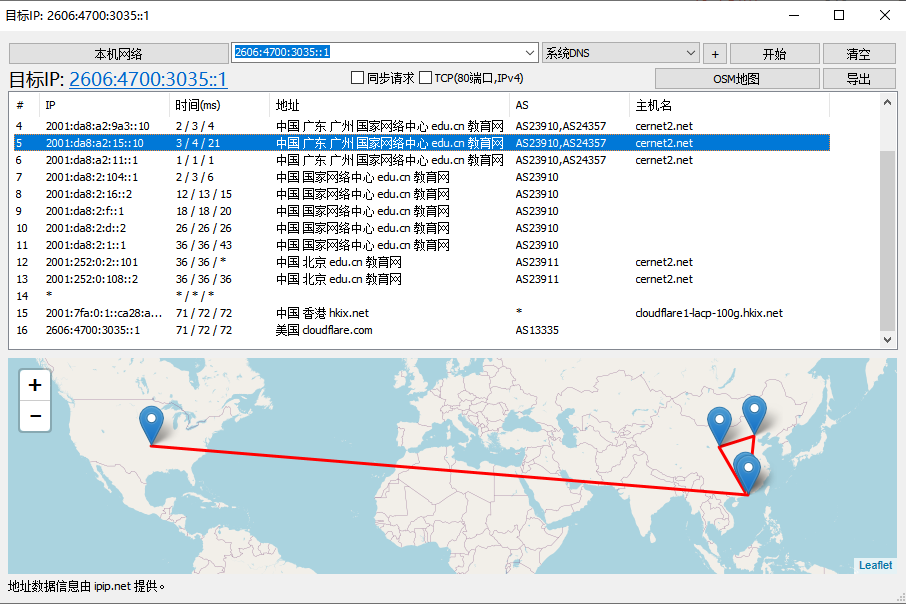Expand the 系统DNS dropdown
The width and height of the screenshot is (906, 605).
pos(691,53)
